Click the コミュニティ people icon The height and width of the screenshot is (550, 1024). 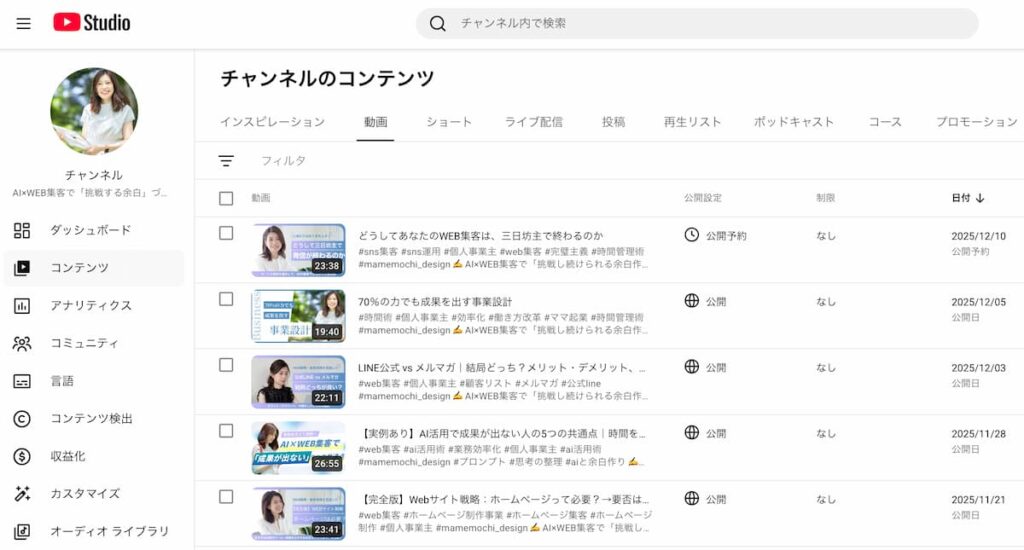pyautogui.click(x=22, y=344)
